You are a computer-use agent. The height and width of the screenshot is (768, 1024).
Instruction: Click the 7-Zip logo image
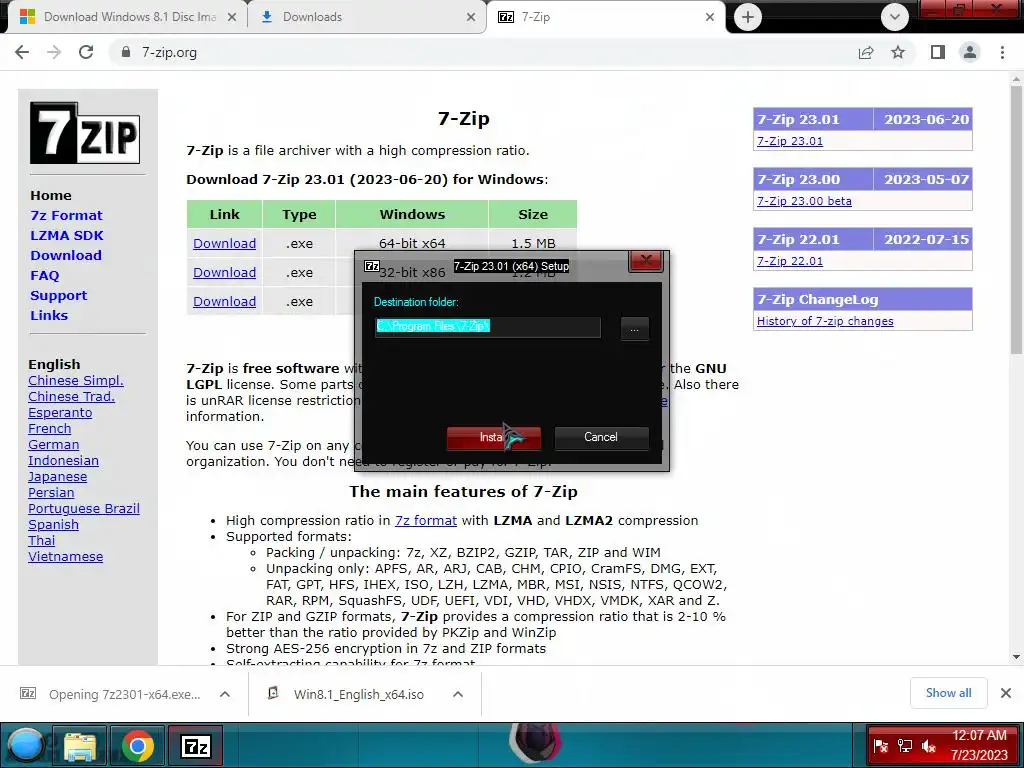click(x=85, y=133)
